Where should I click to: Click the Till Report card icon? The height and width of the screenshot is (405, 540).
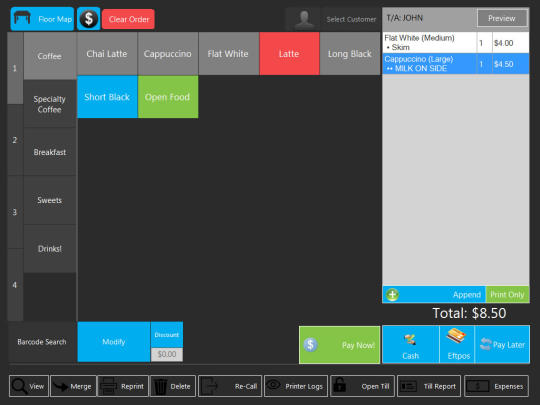click(408, 386)
